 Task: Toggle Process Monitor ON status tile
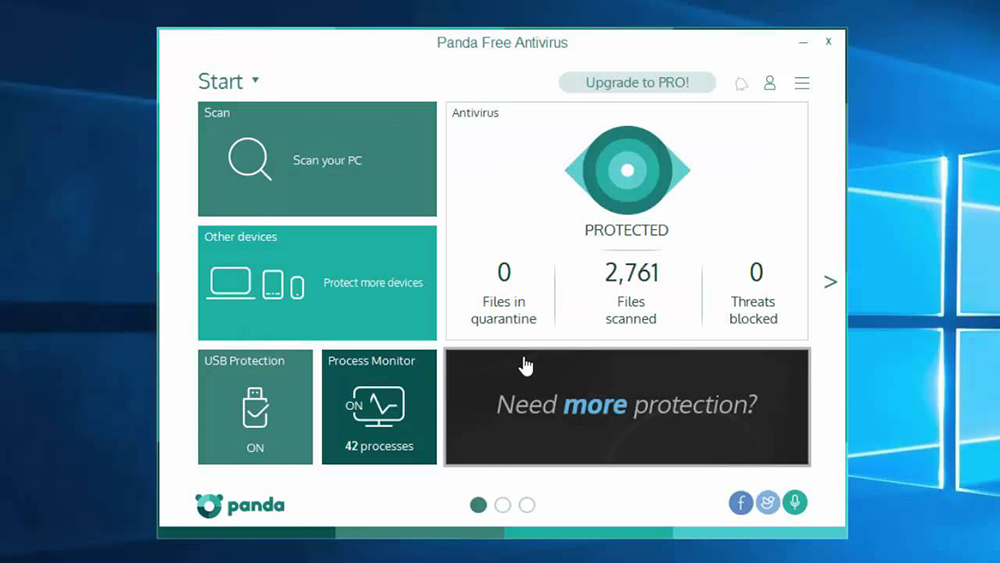coord(379,407)
